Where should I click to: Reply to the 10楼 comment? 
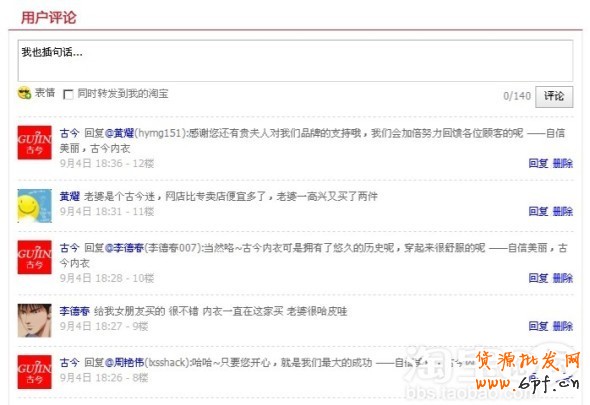538,278
